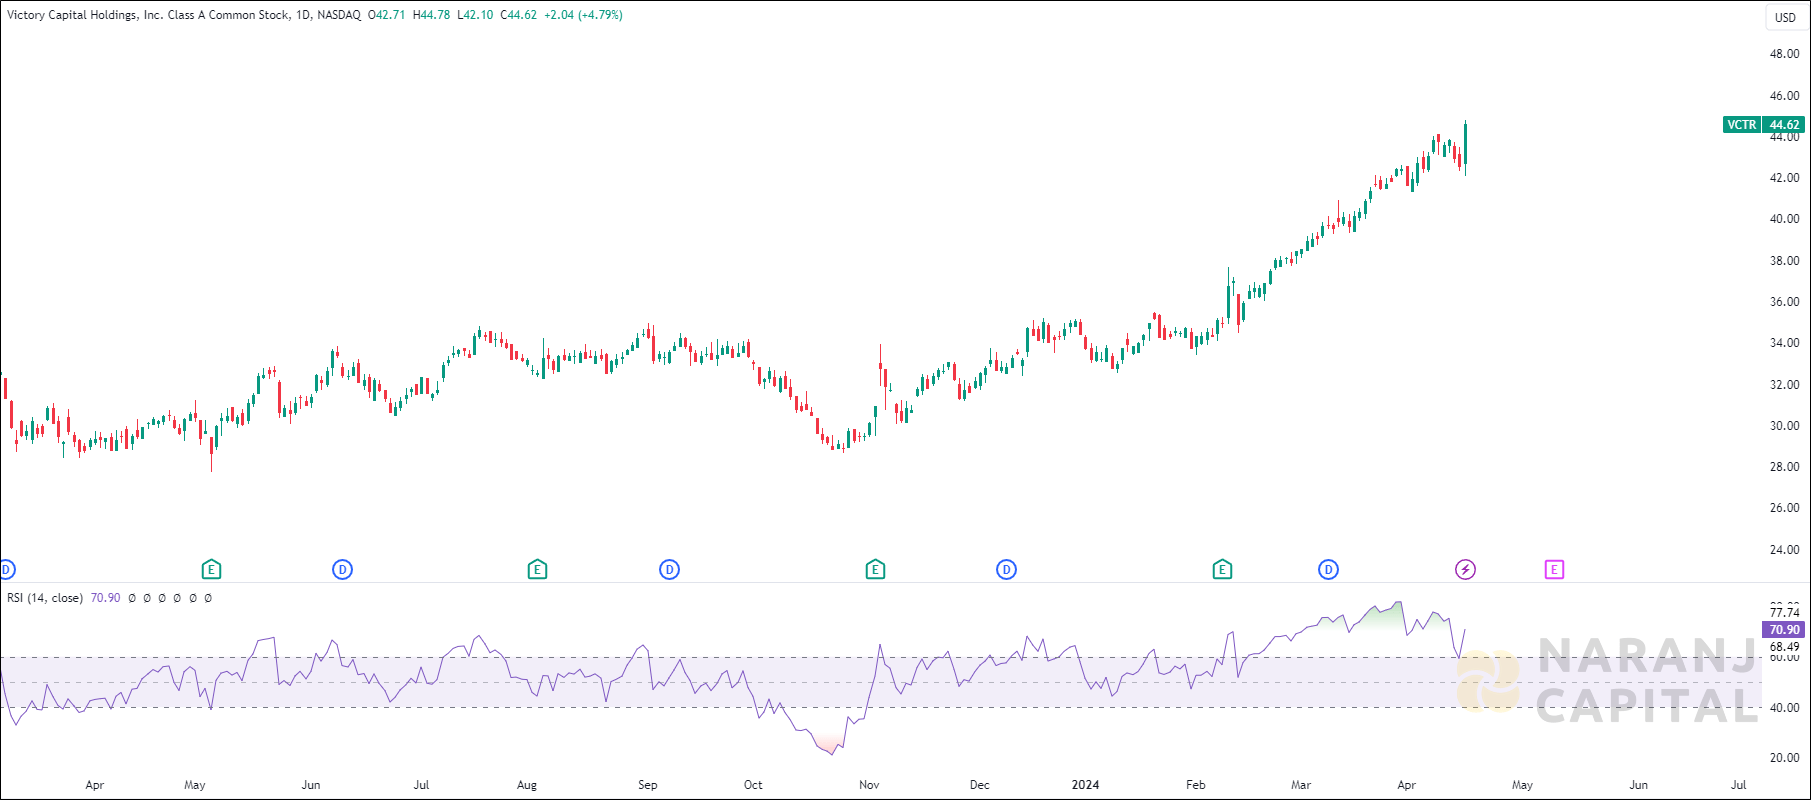This screenshot has height=800, width=1811.
Task: Click the RSI (14, close) indicator label
Action: [44, 598]
